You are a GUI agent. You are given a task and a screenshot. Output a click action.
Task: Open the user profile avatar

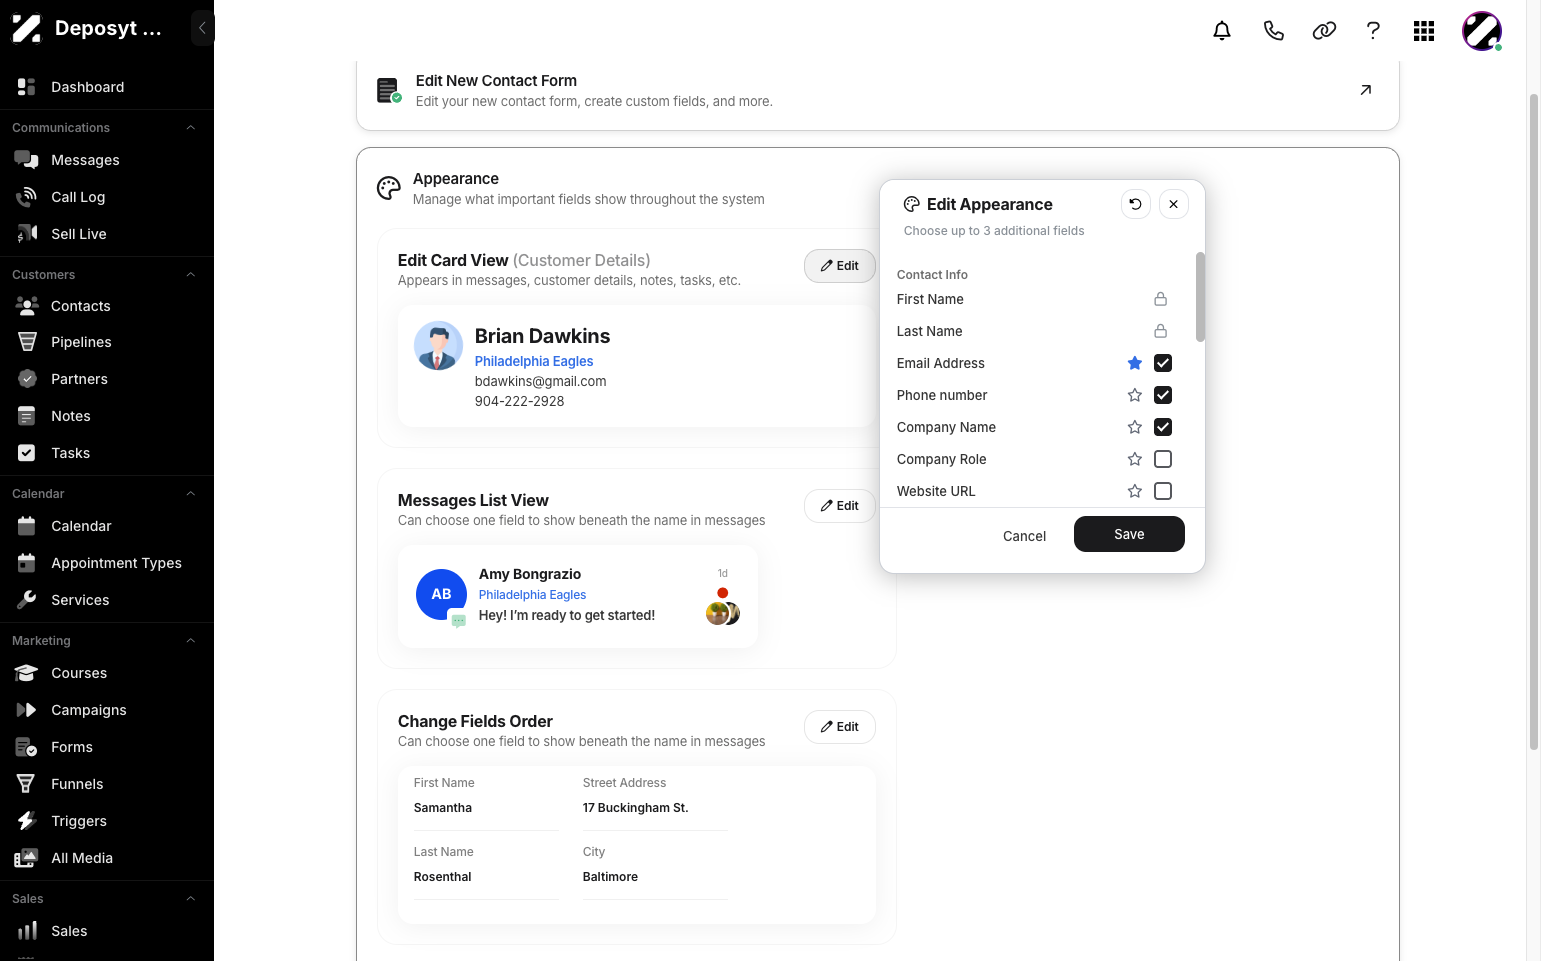[x=1482, y=31]
